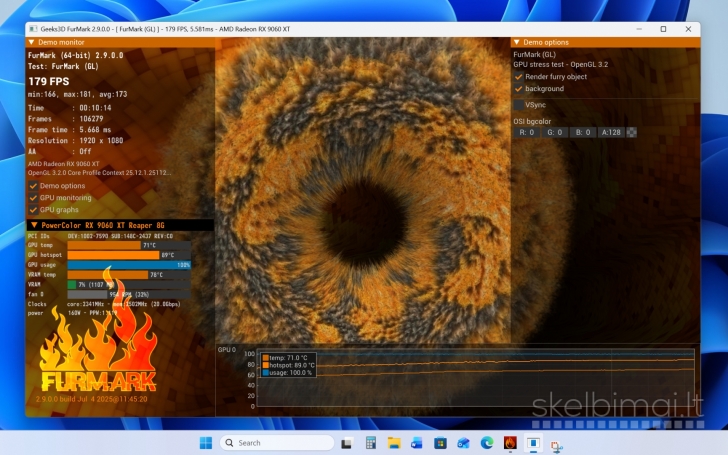This screenshot has height=455, width=728.
Task: Click the taskbar Search box
Action: click(x=276, y=442)
